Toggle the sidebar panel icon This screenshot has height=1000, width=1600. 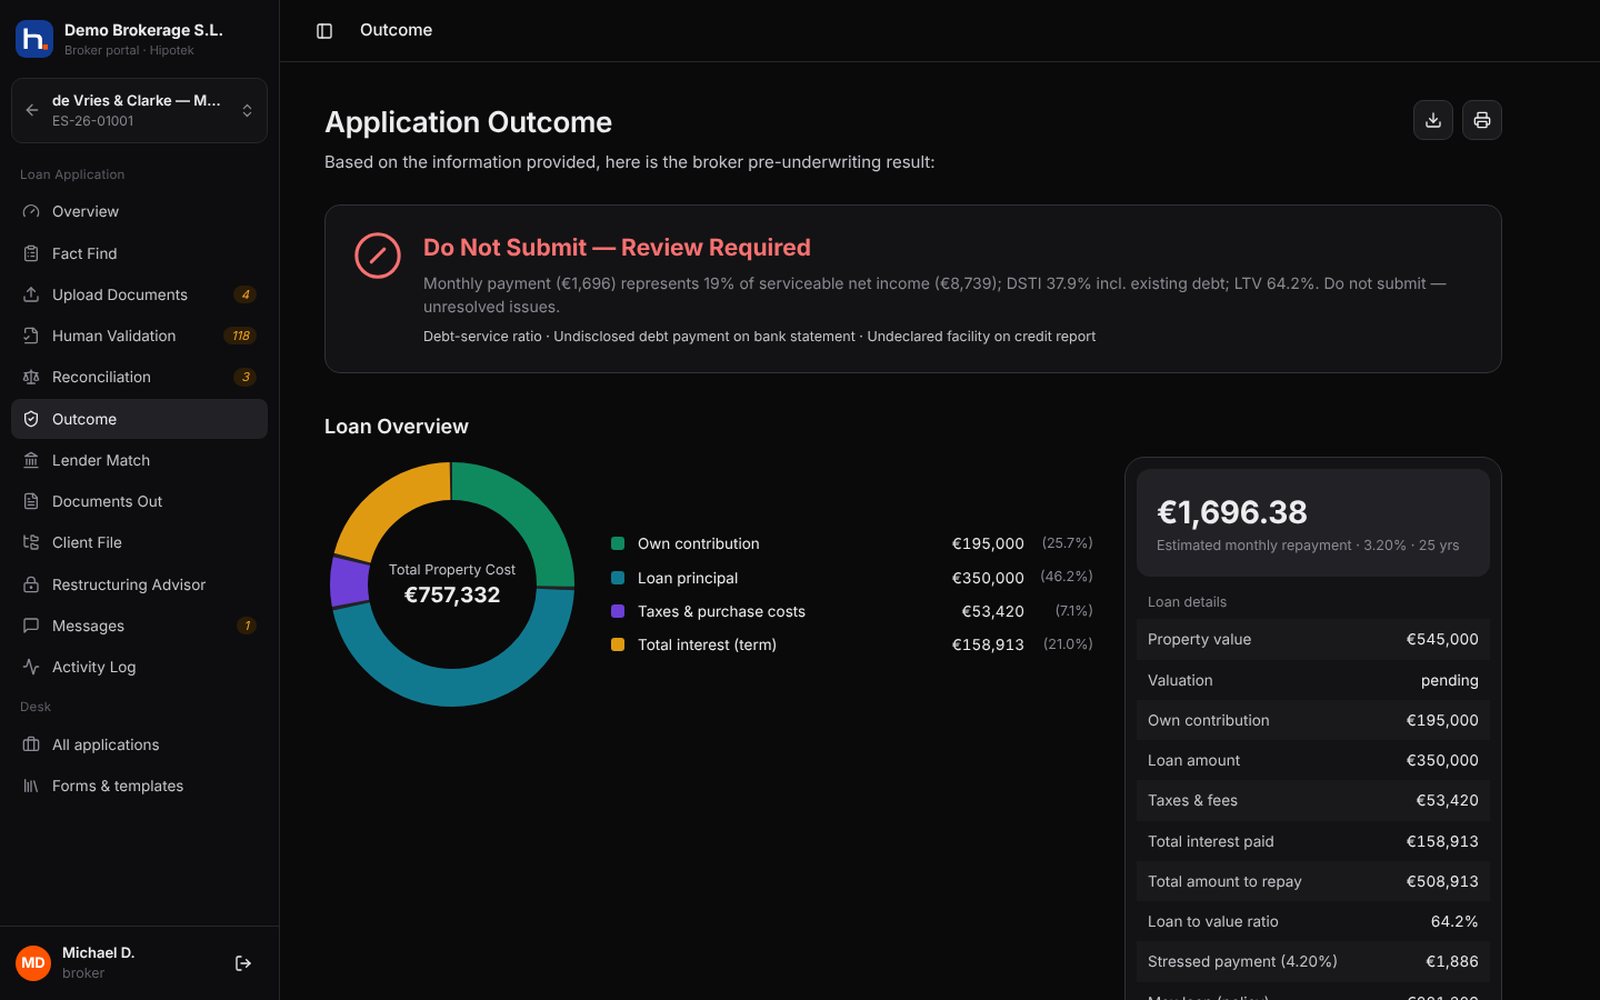pos(324,31)
